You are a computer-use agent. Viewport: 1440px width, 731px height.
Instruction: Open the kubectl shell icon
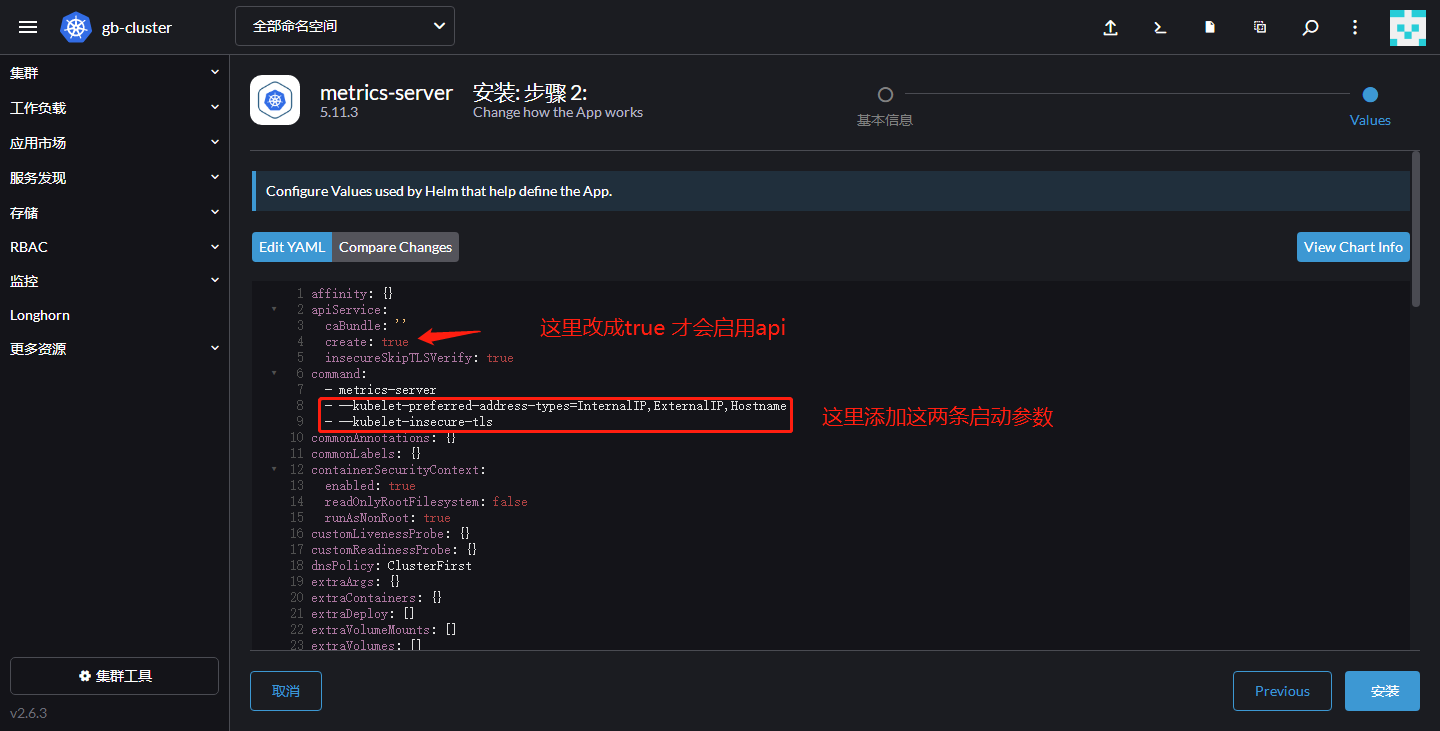click(x=1160, y=28)
